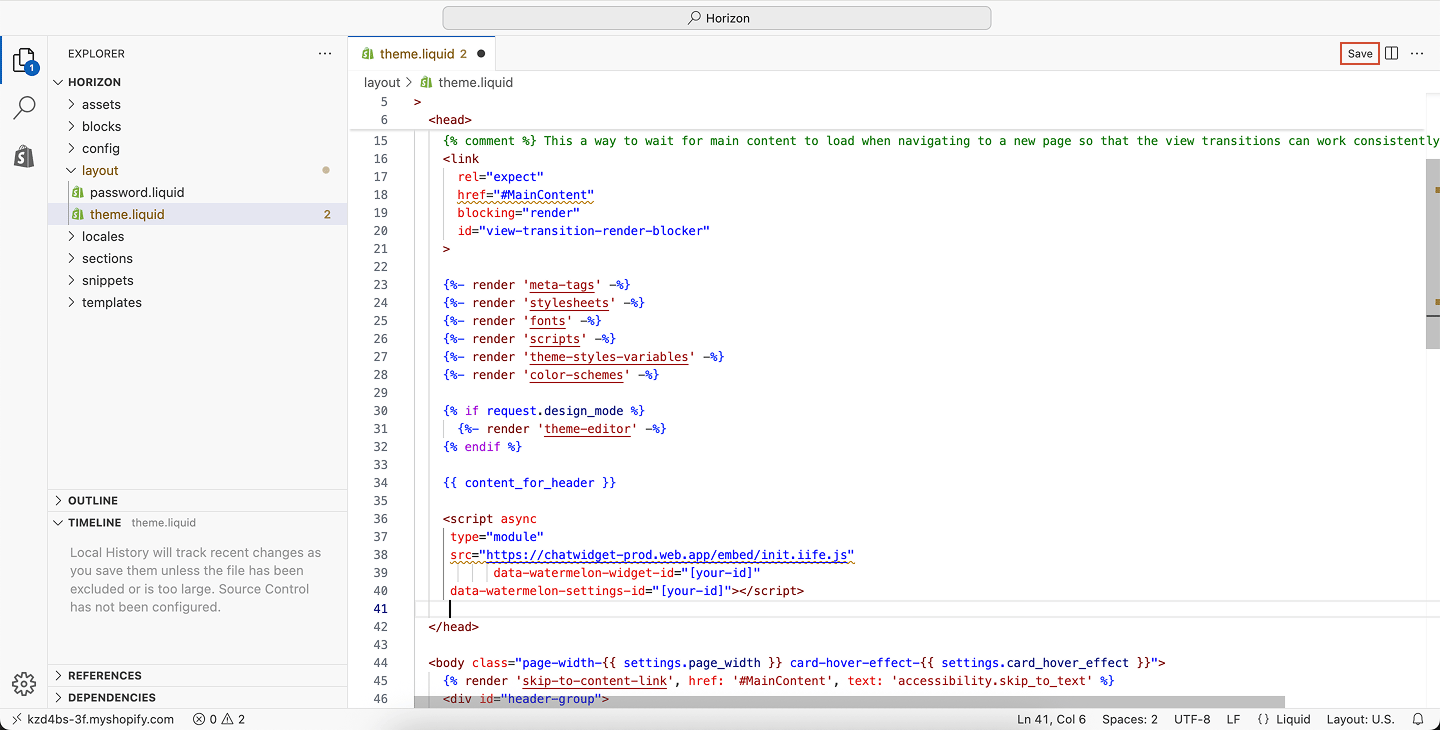This screenshot has width=1440, height=730.
Task: Open Explorer views ellipsis menu
Action: pyautogui.click(x=325, y=54)
